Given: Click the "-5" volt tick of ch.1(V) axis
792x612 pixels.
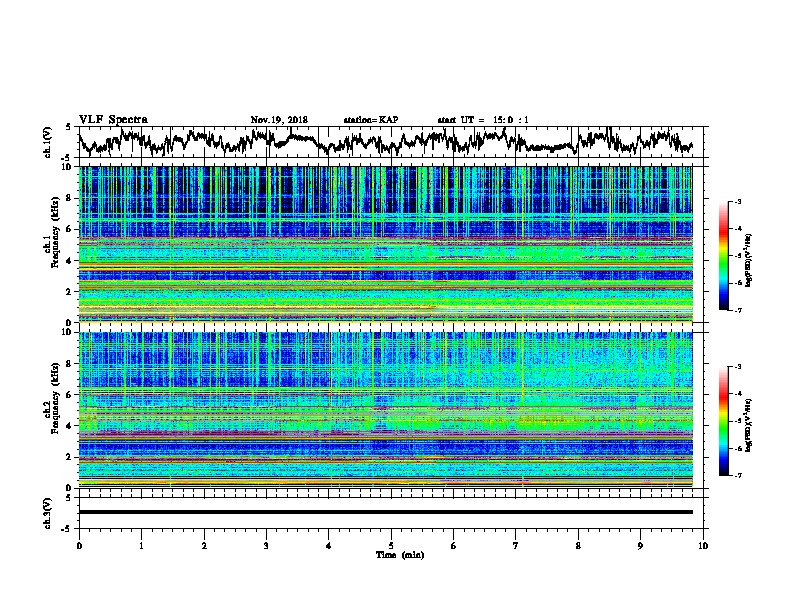Looking at the screenshot, I should [67, 158].
